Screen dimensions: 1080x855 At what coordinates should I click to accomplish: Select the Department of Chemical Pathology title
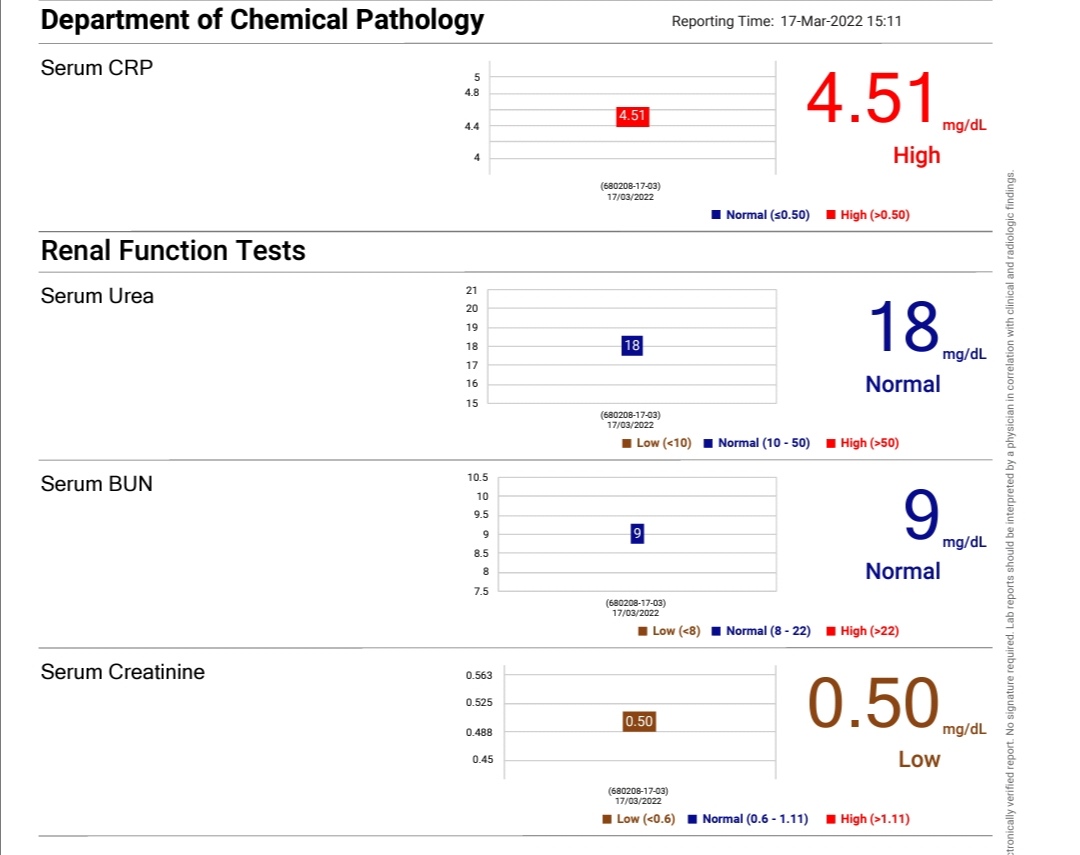[262, 20]
